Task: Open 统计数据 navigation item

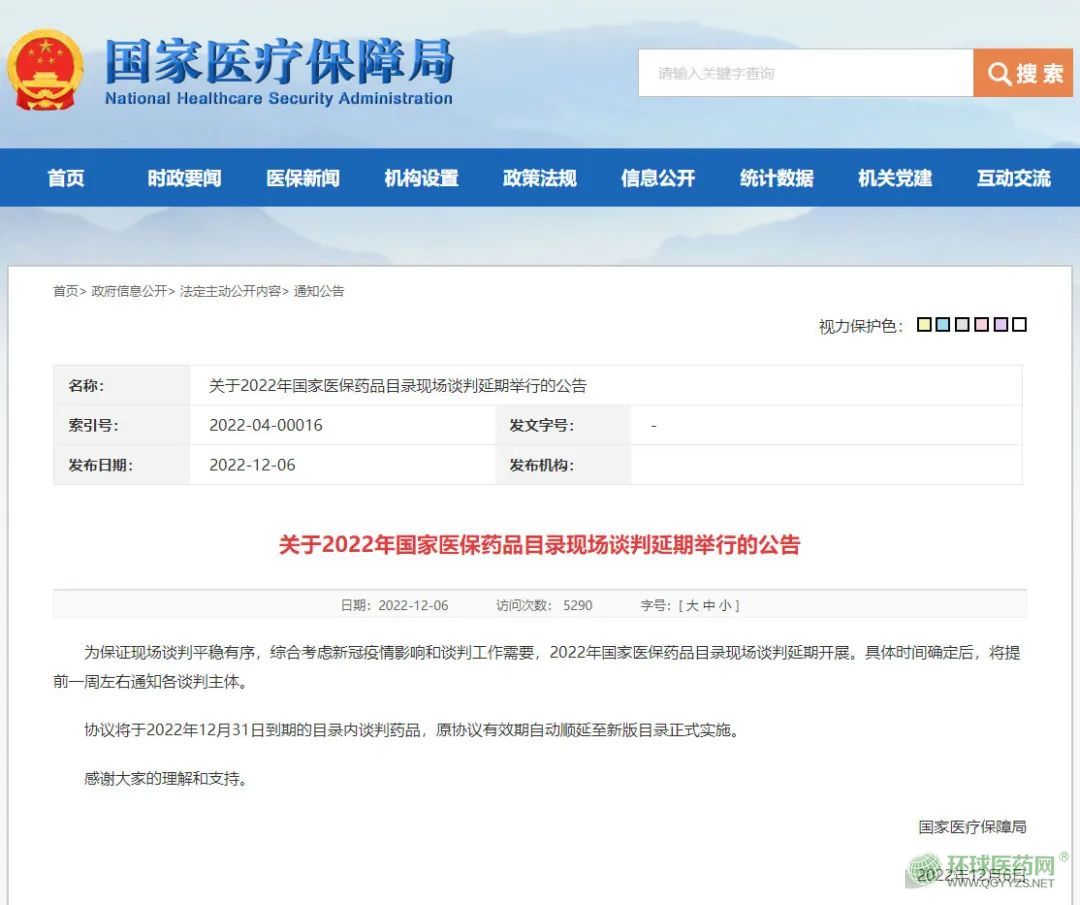Action: [776, 178]
